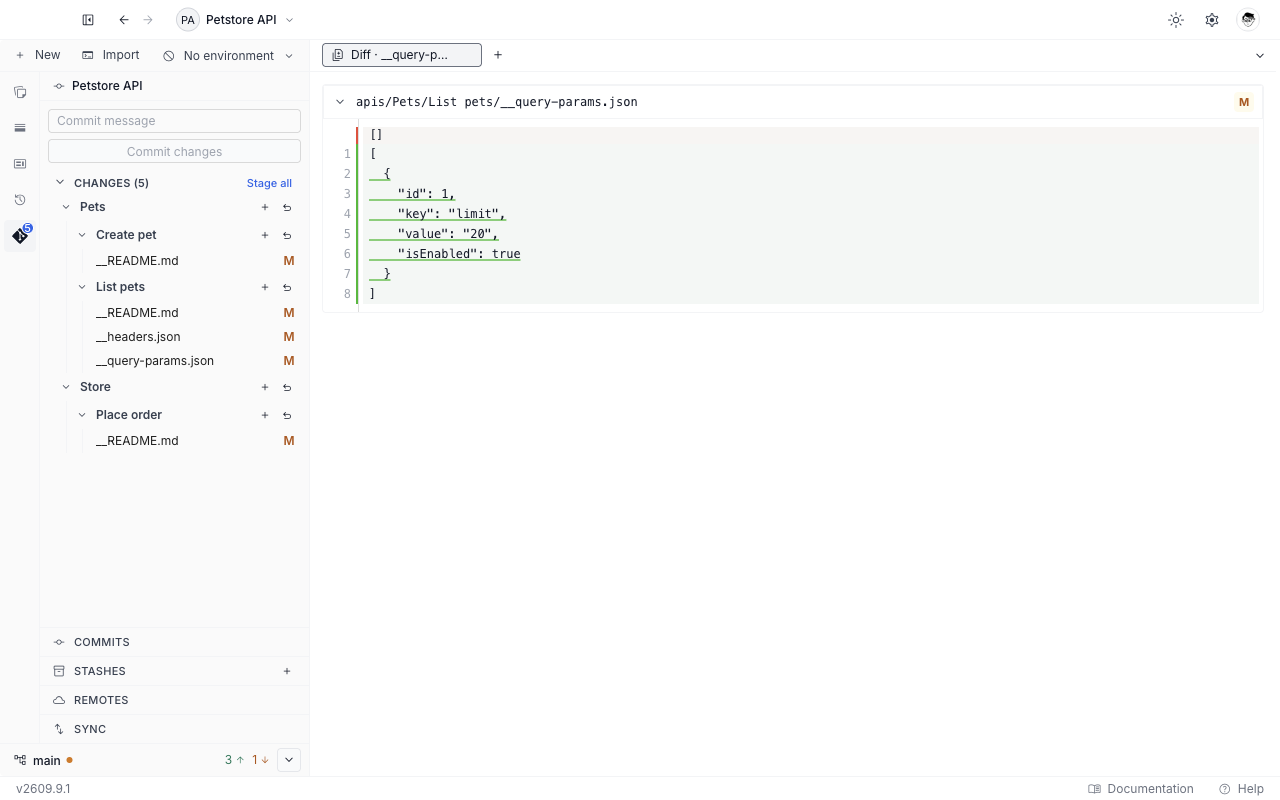1280x800 pixels.
Task: Open the environments sidebar icon
Action: click(x=20, y=128)
